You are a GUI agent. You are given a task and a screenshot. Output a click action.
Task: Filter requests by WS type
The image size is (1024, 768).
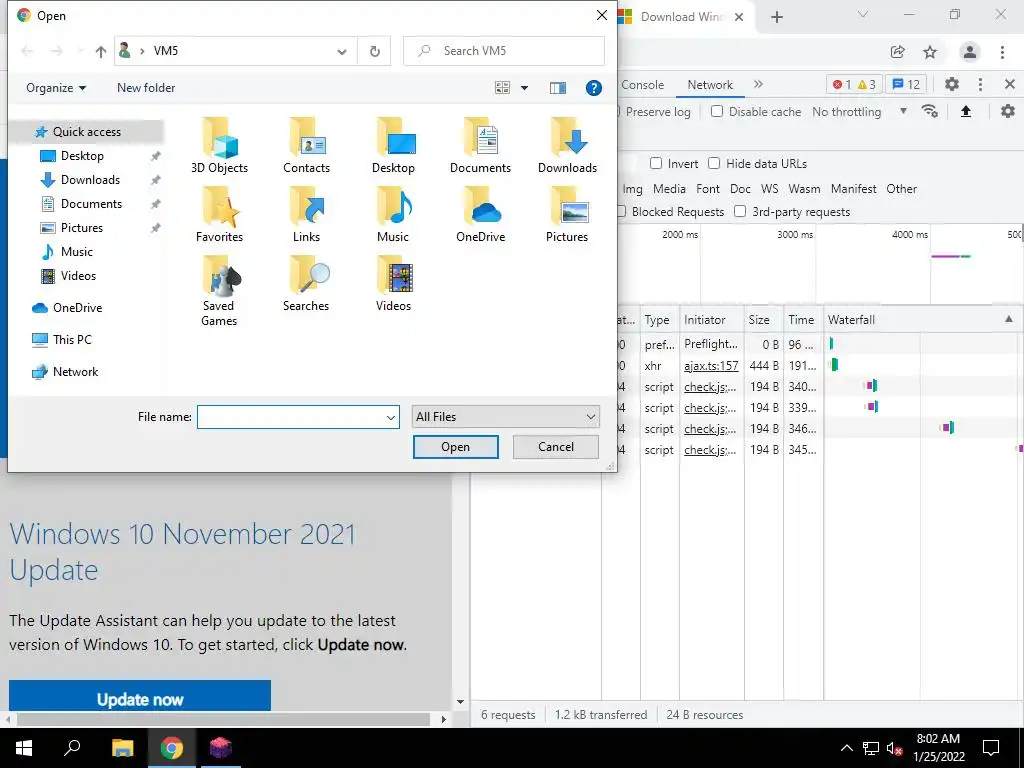[x=769, y=189]
